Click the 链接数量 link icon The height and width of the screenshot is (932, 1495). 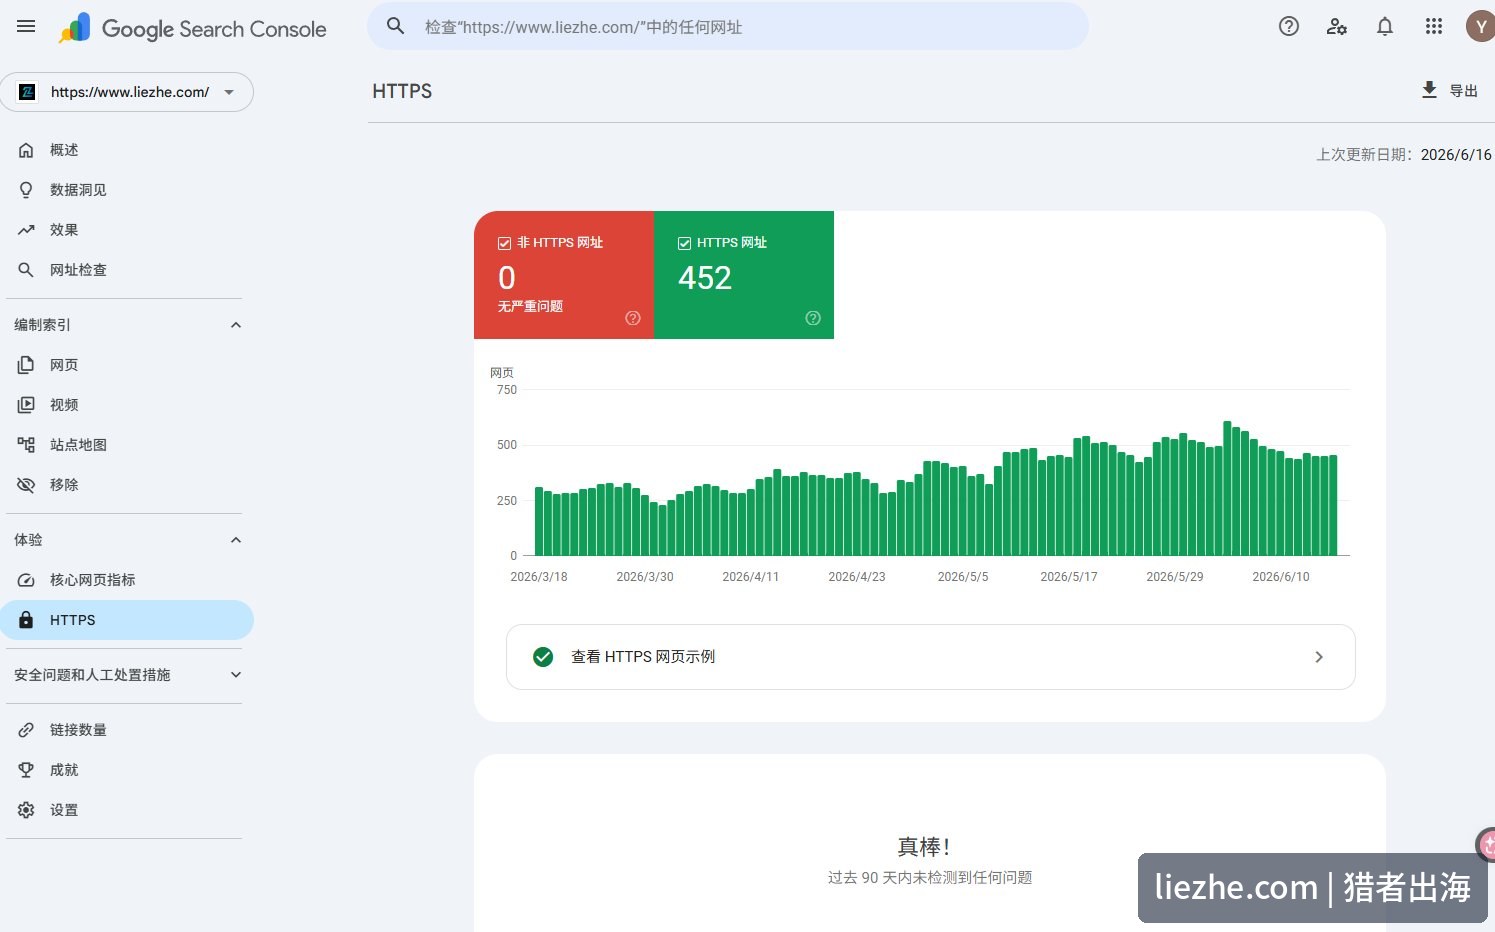(x=26, y=730)
